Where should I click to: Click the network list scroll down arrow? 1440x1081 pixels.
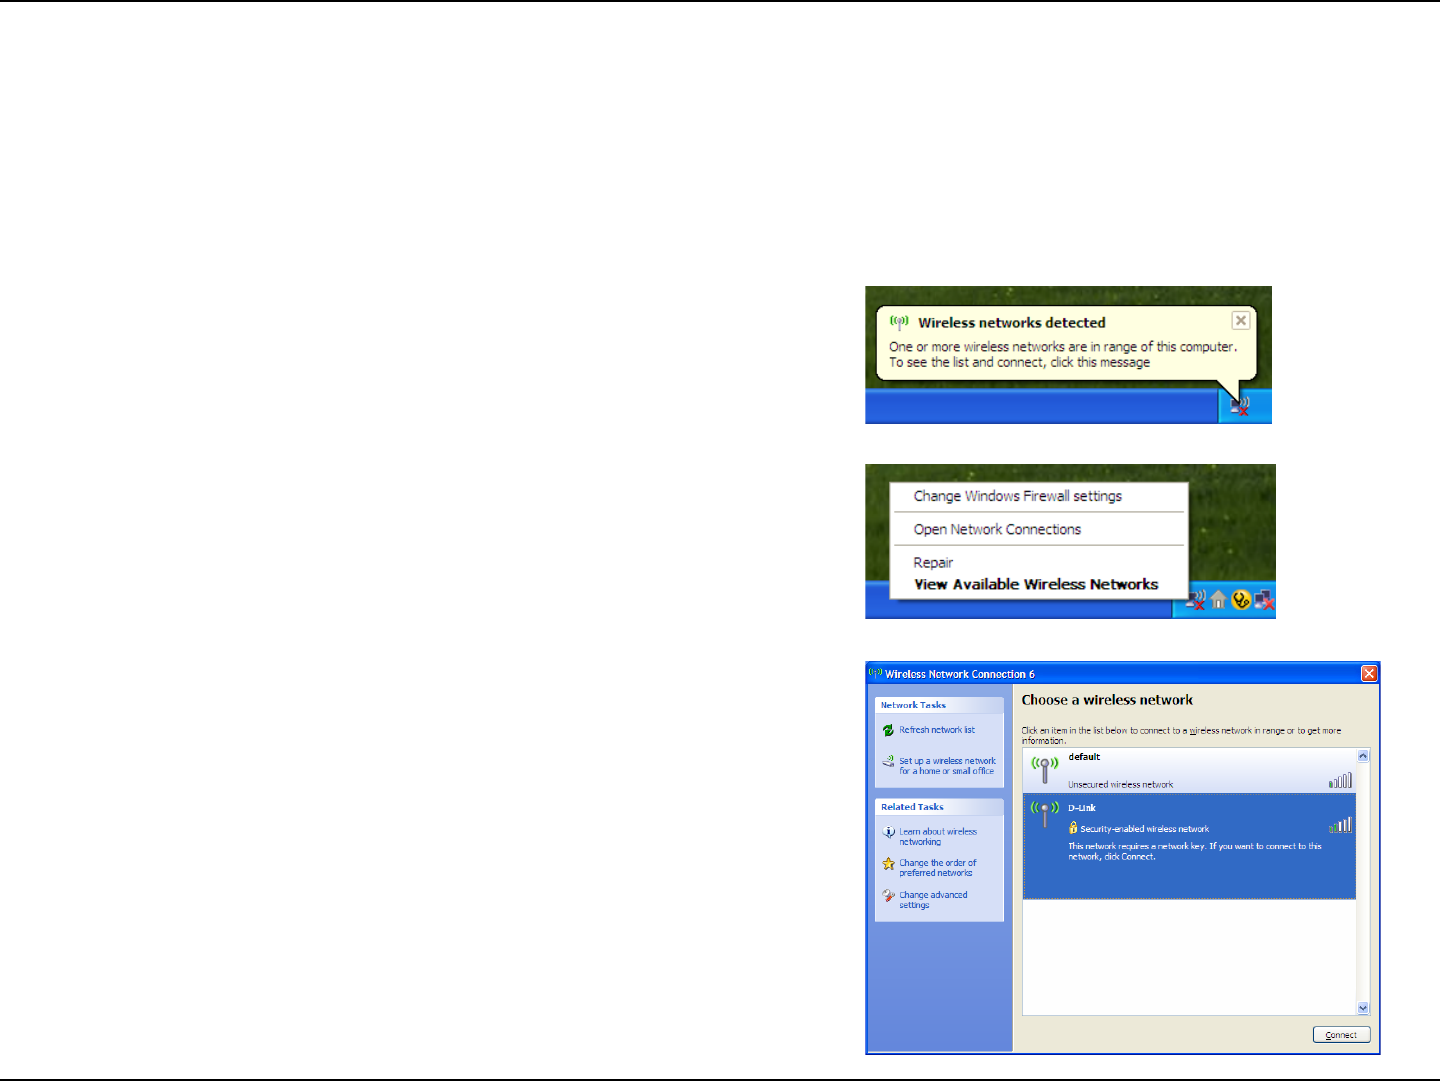(x=1362, y=1008)
